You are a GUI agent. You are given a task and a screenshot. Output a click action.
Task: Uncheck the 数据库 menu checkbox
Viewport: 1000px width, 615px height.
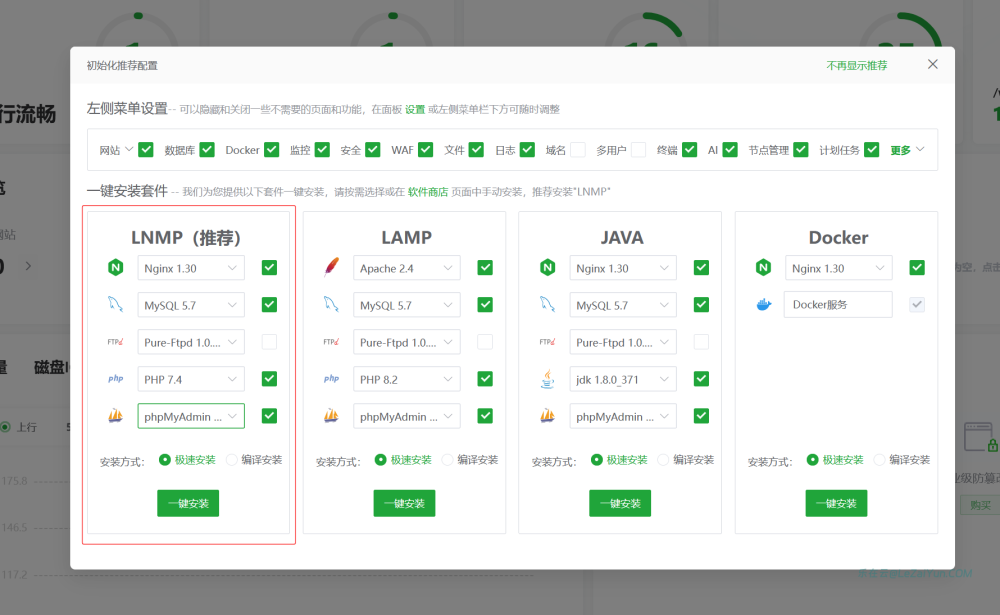pos(207,150)
